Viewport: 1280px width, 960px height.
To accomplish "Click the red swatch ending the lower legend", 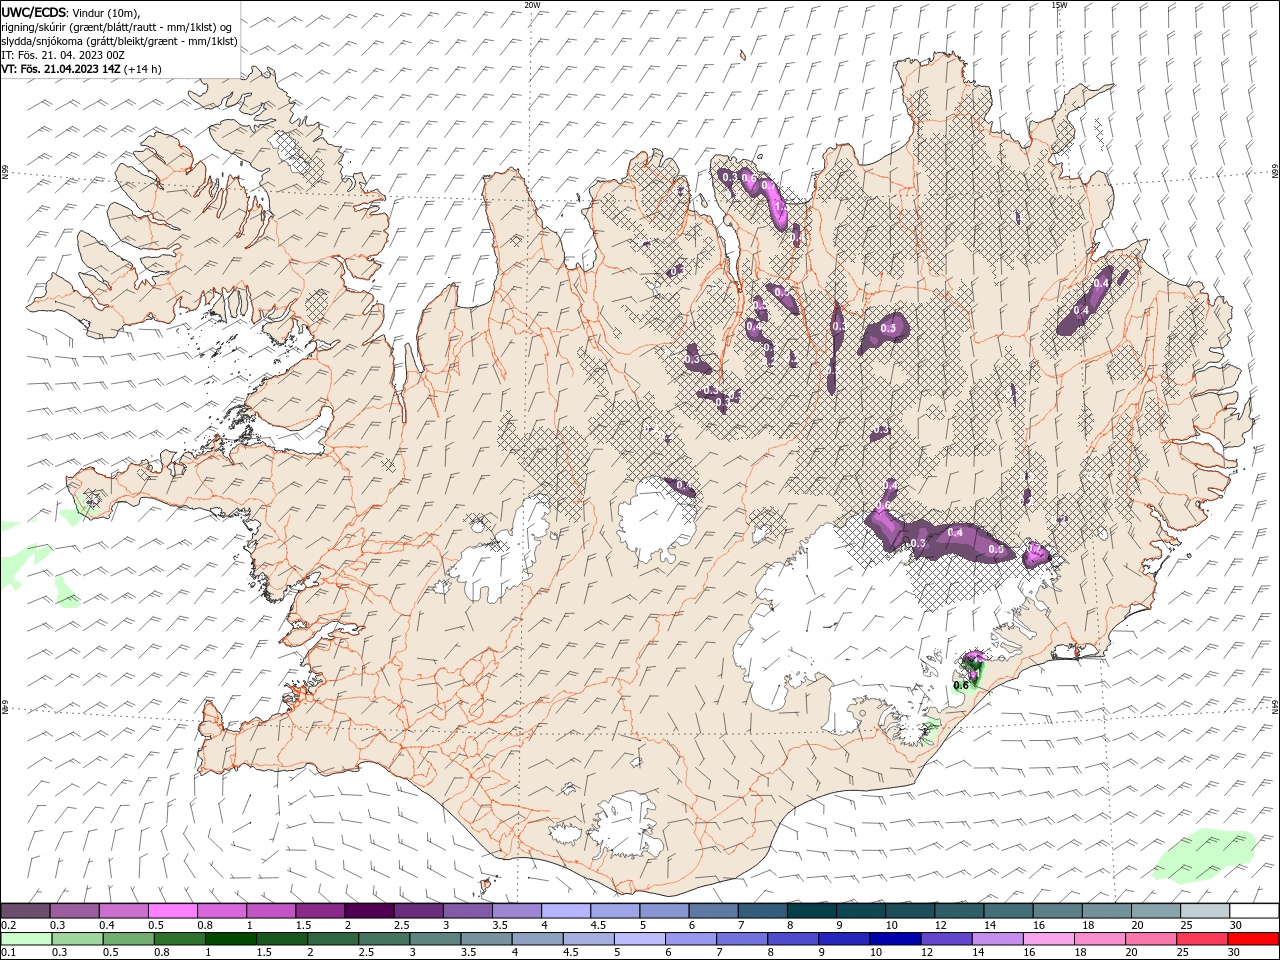I will [1253, 939].
